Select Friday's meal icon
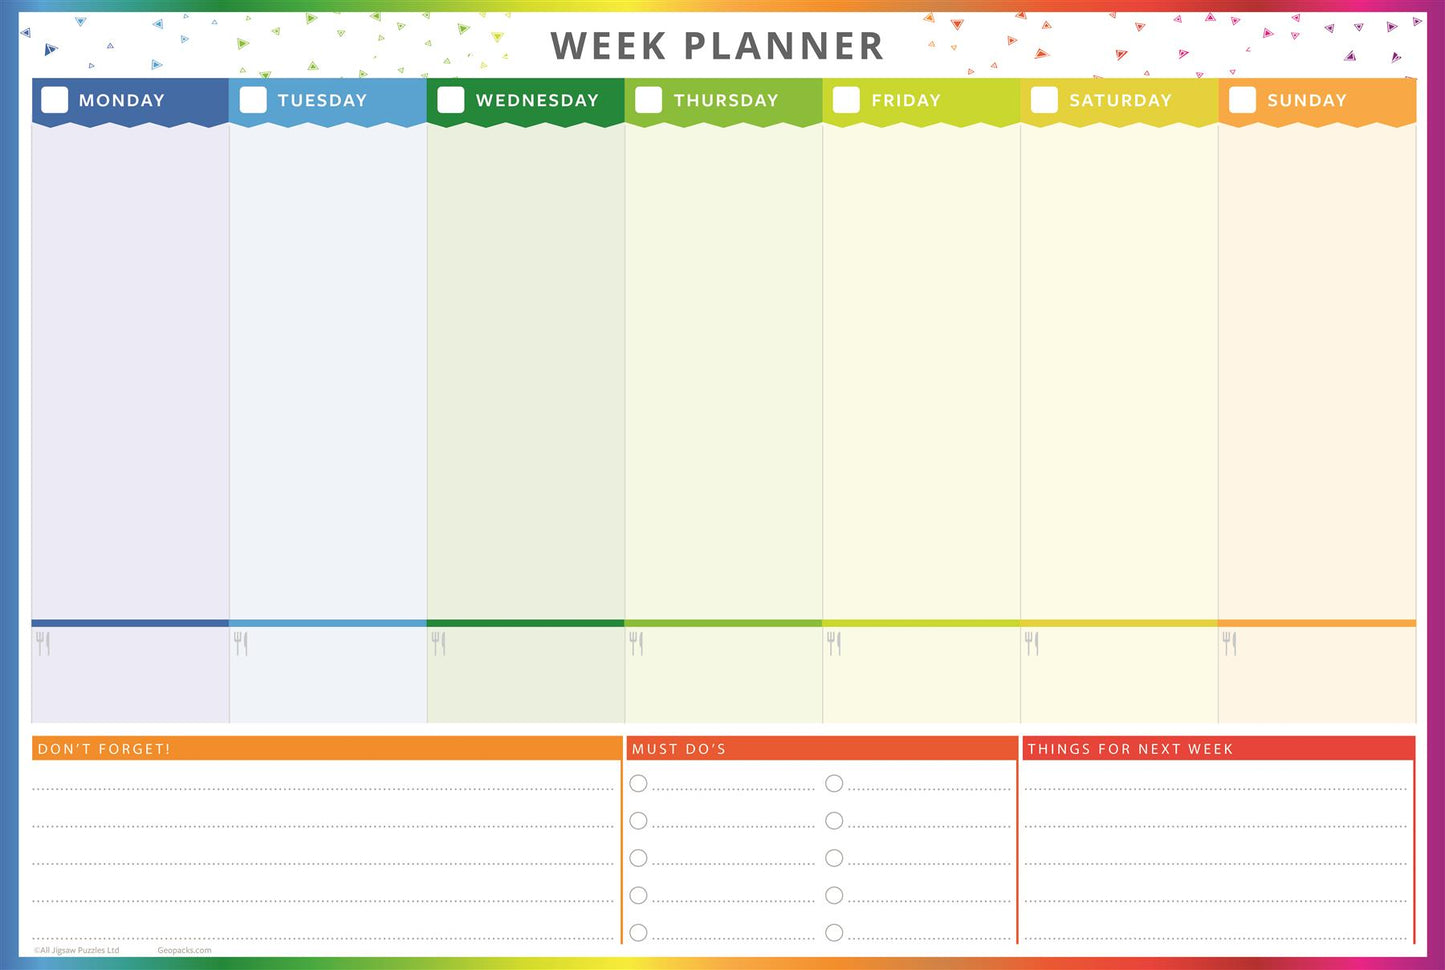Viewport: 1445px width, 970px height. [834, 644]
